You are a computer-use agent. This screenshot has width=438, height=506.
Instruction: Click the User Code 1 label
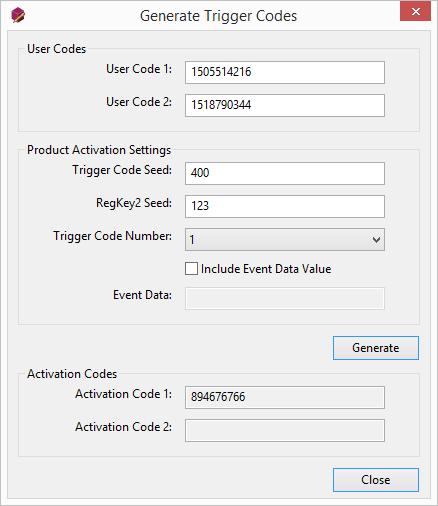(x=139, y=69)
